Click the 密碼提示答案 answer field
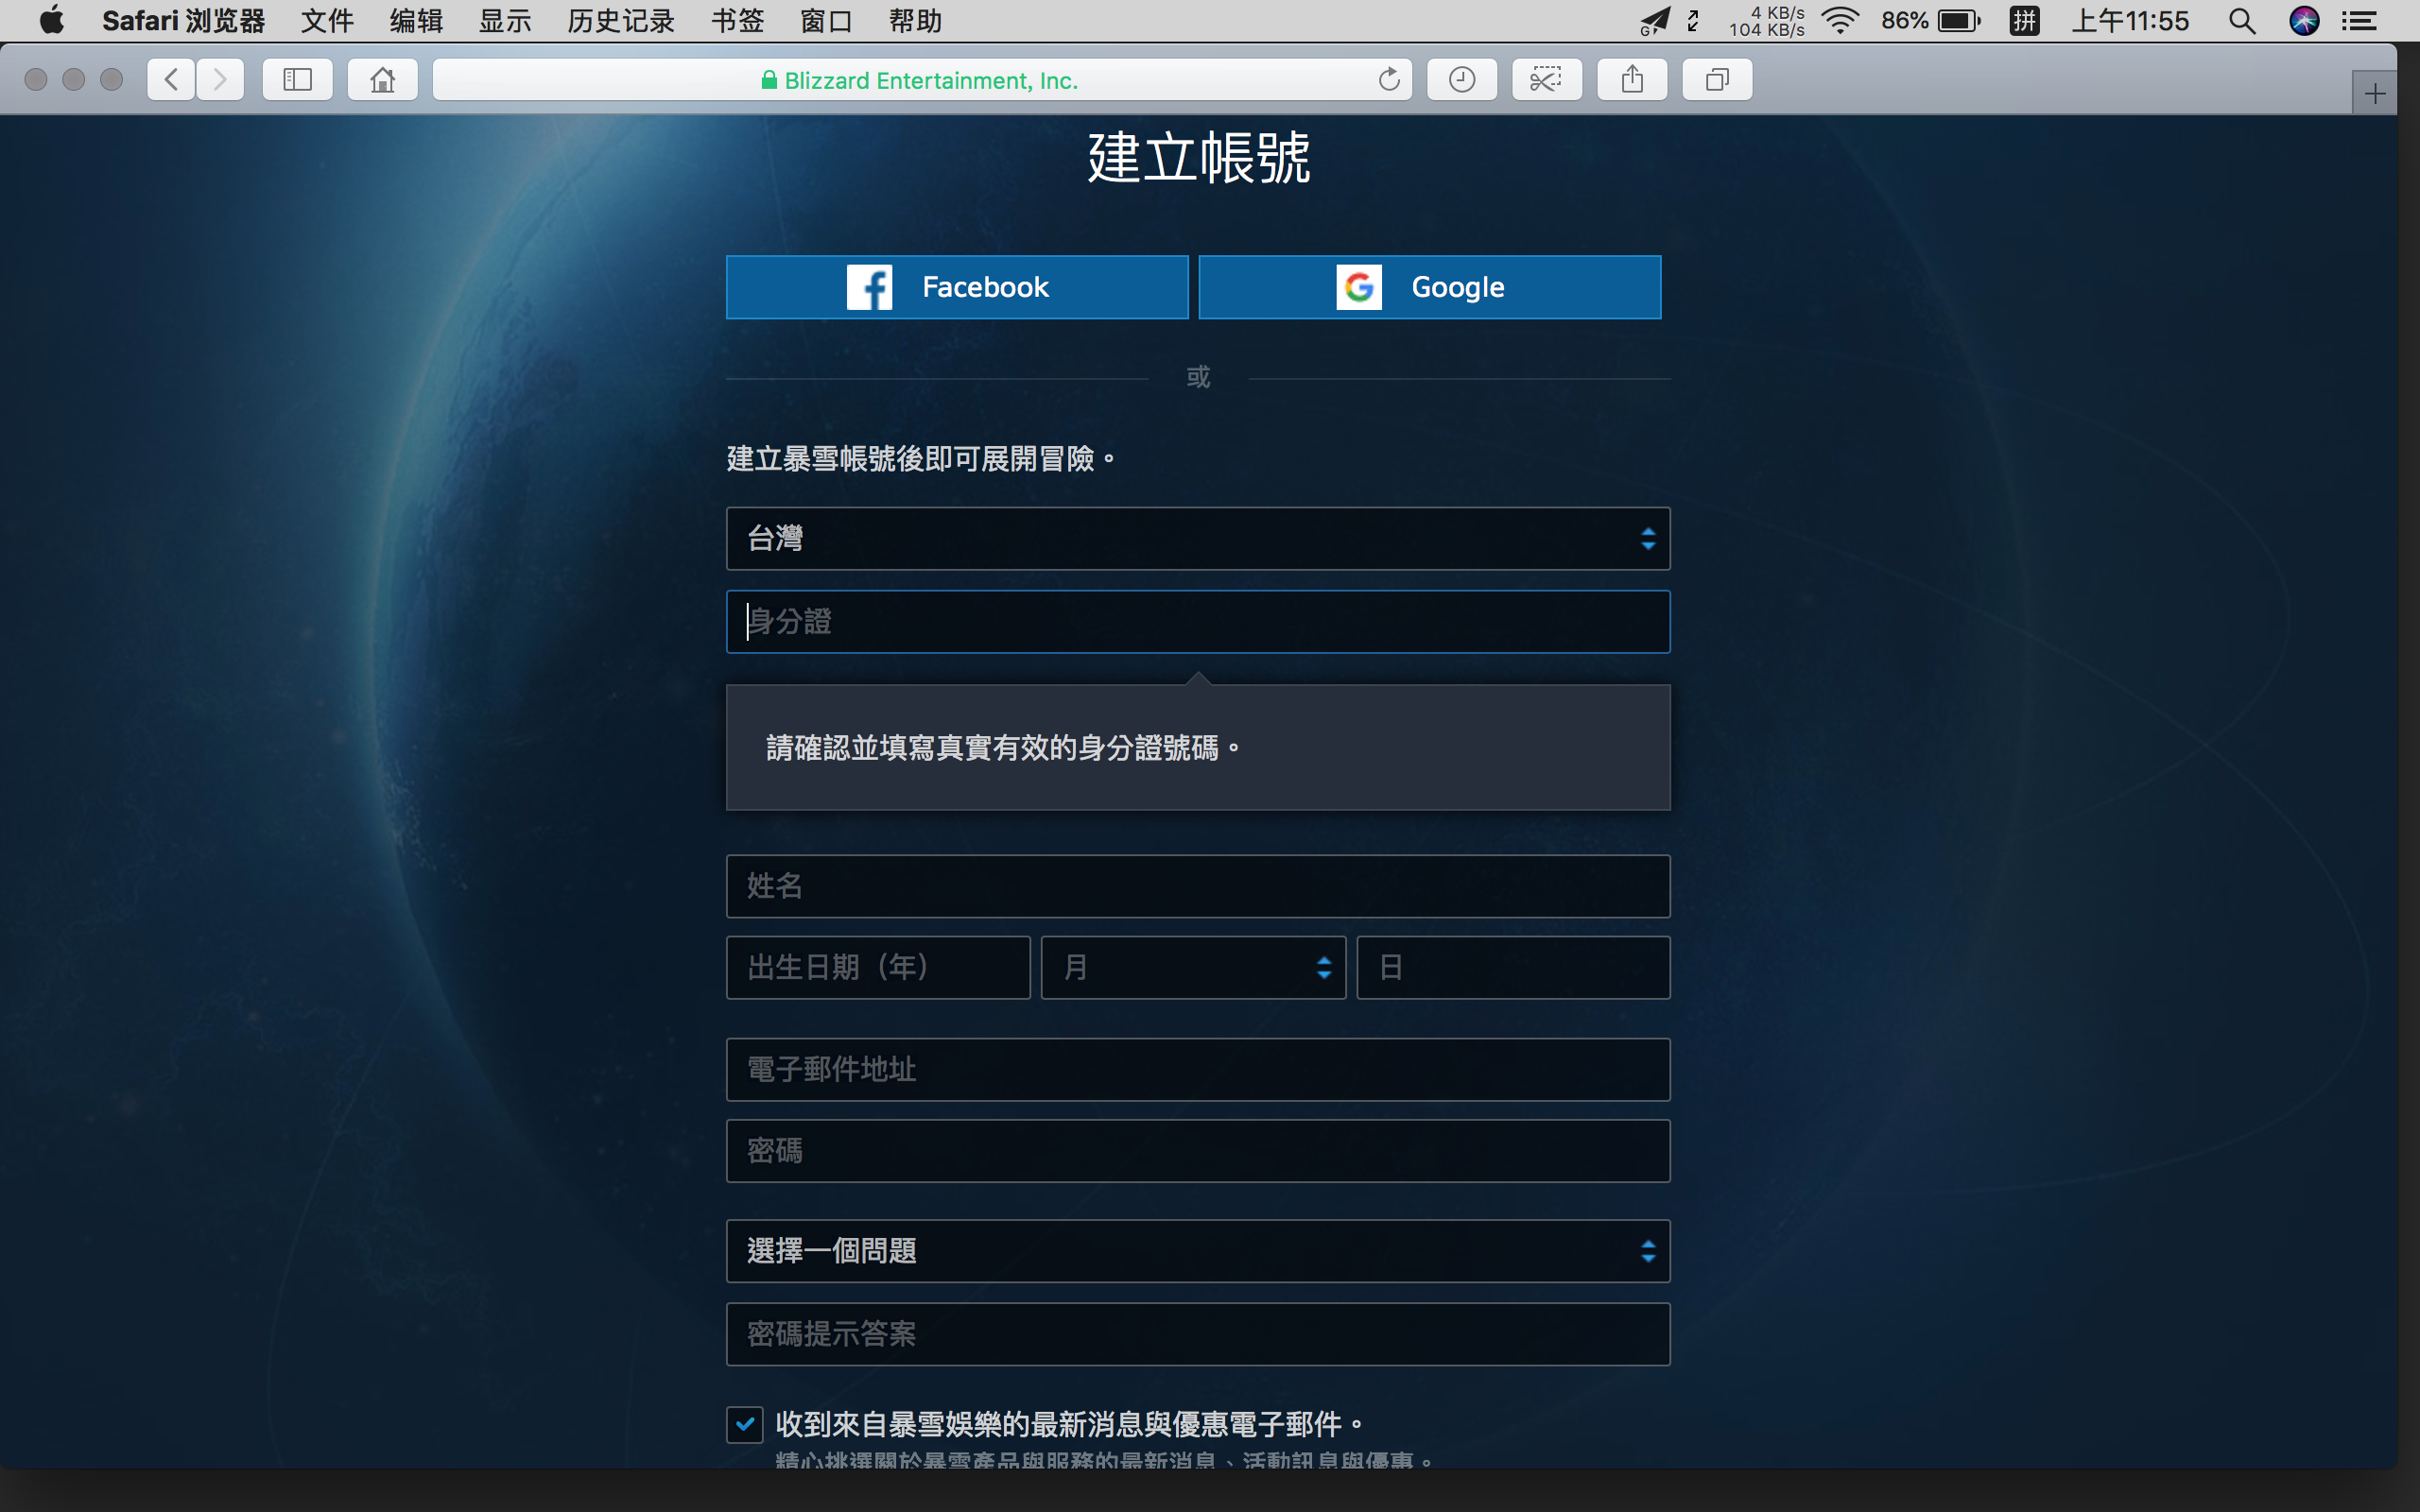Image resolution: width=2420 pixels, height=1512 pixels. [1198, 1335]
